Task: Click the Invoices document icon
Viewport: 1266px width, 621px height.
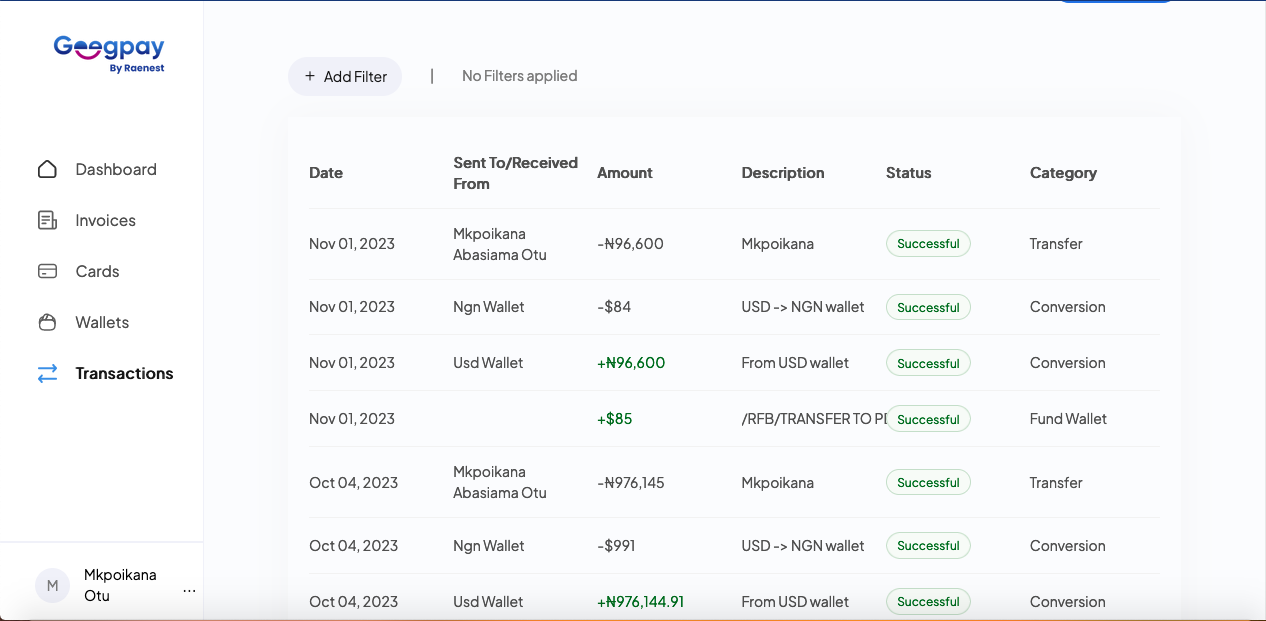Action: tap(47, 220)
